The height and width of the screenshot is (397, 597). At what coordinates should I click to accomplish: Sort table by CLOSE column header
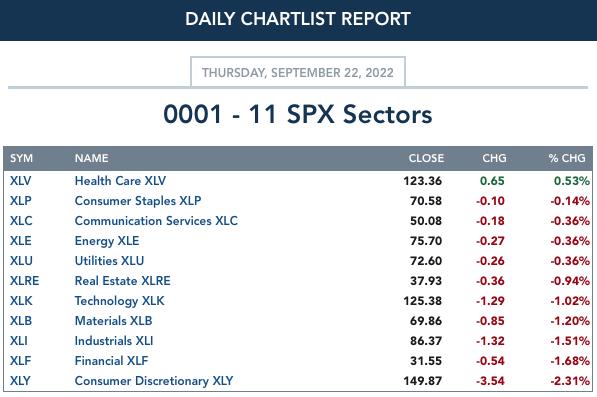pyautogui.click(x=426, y=158)
